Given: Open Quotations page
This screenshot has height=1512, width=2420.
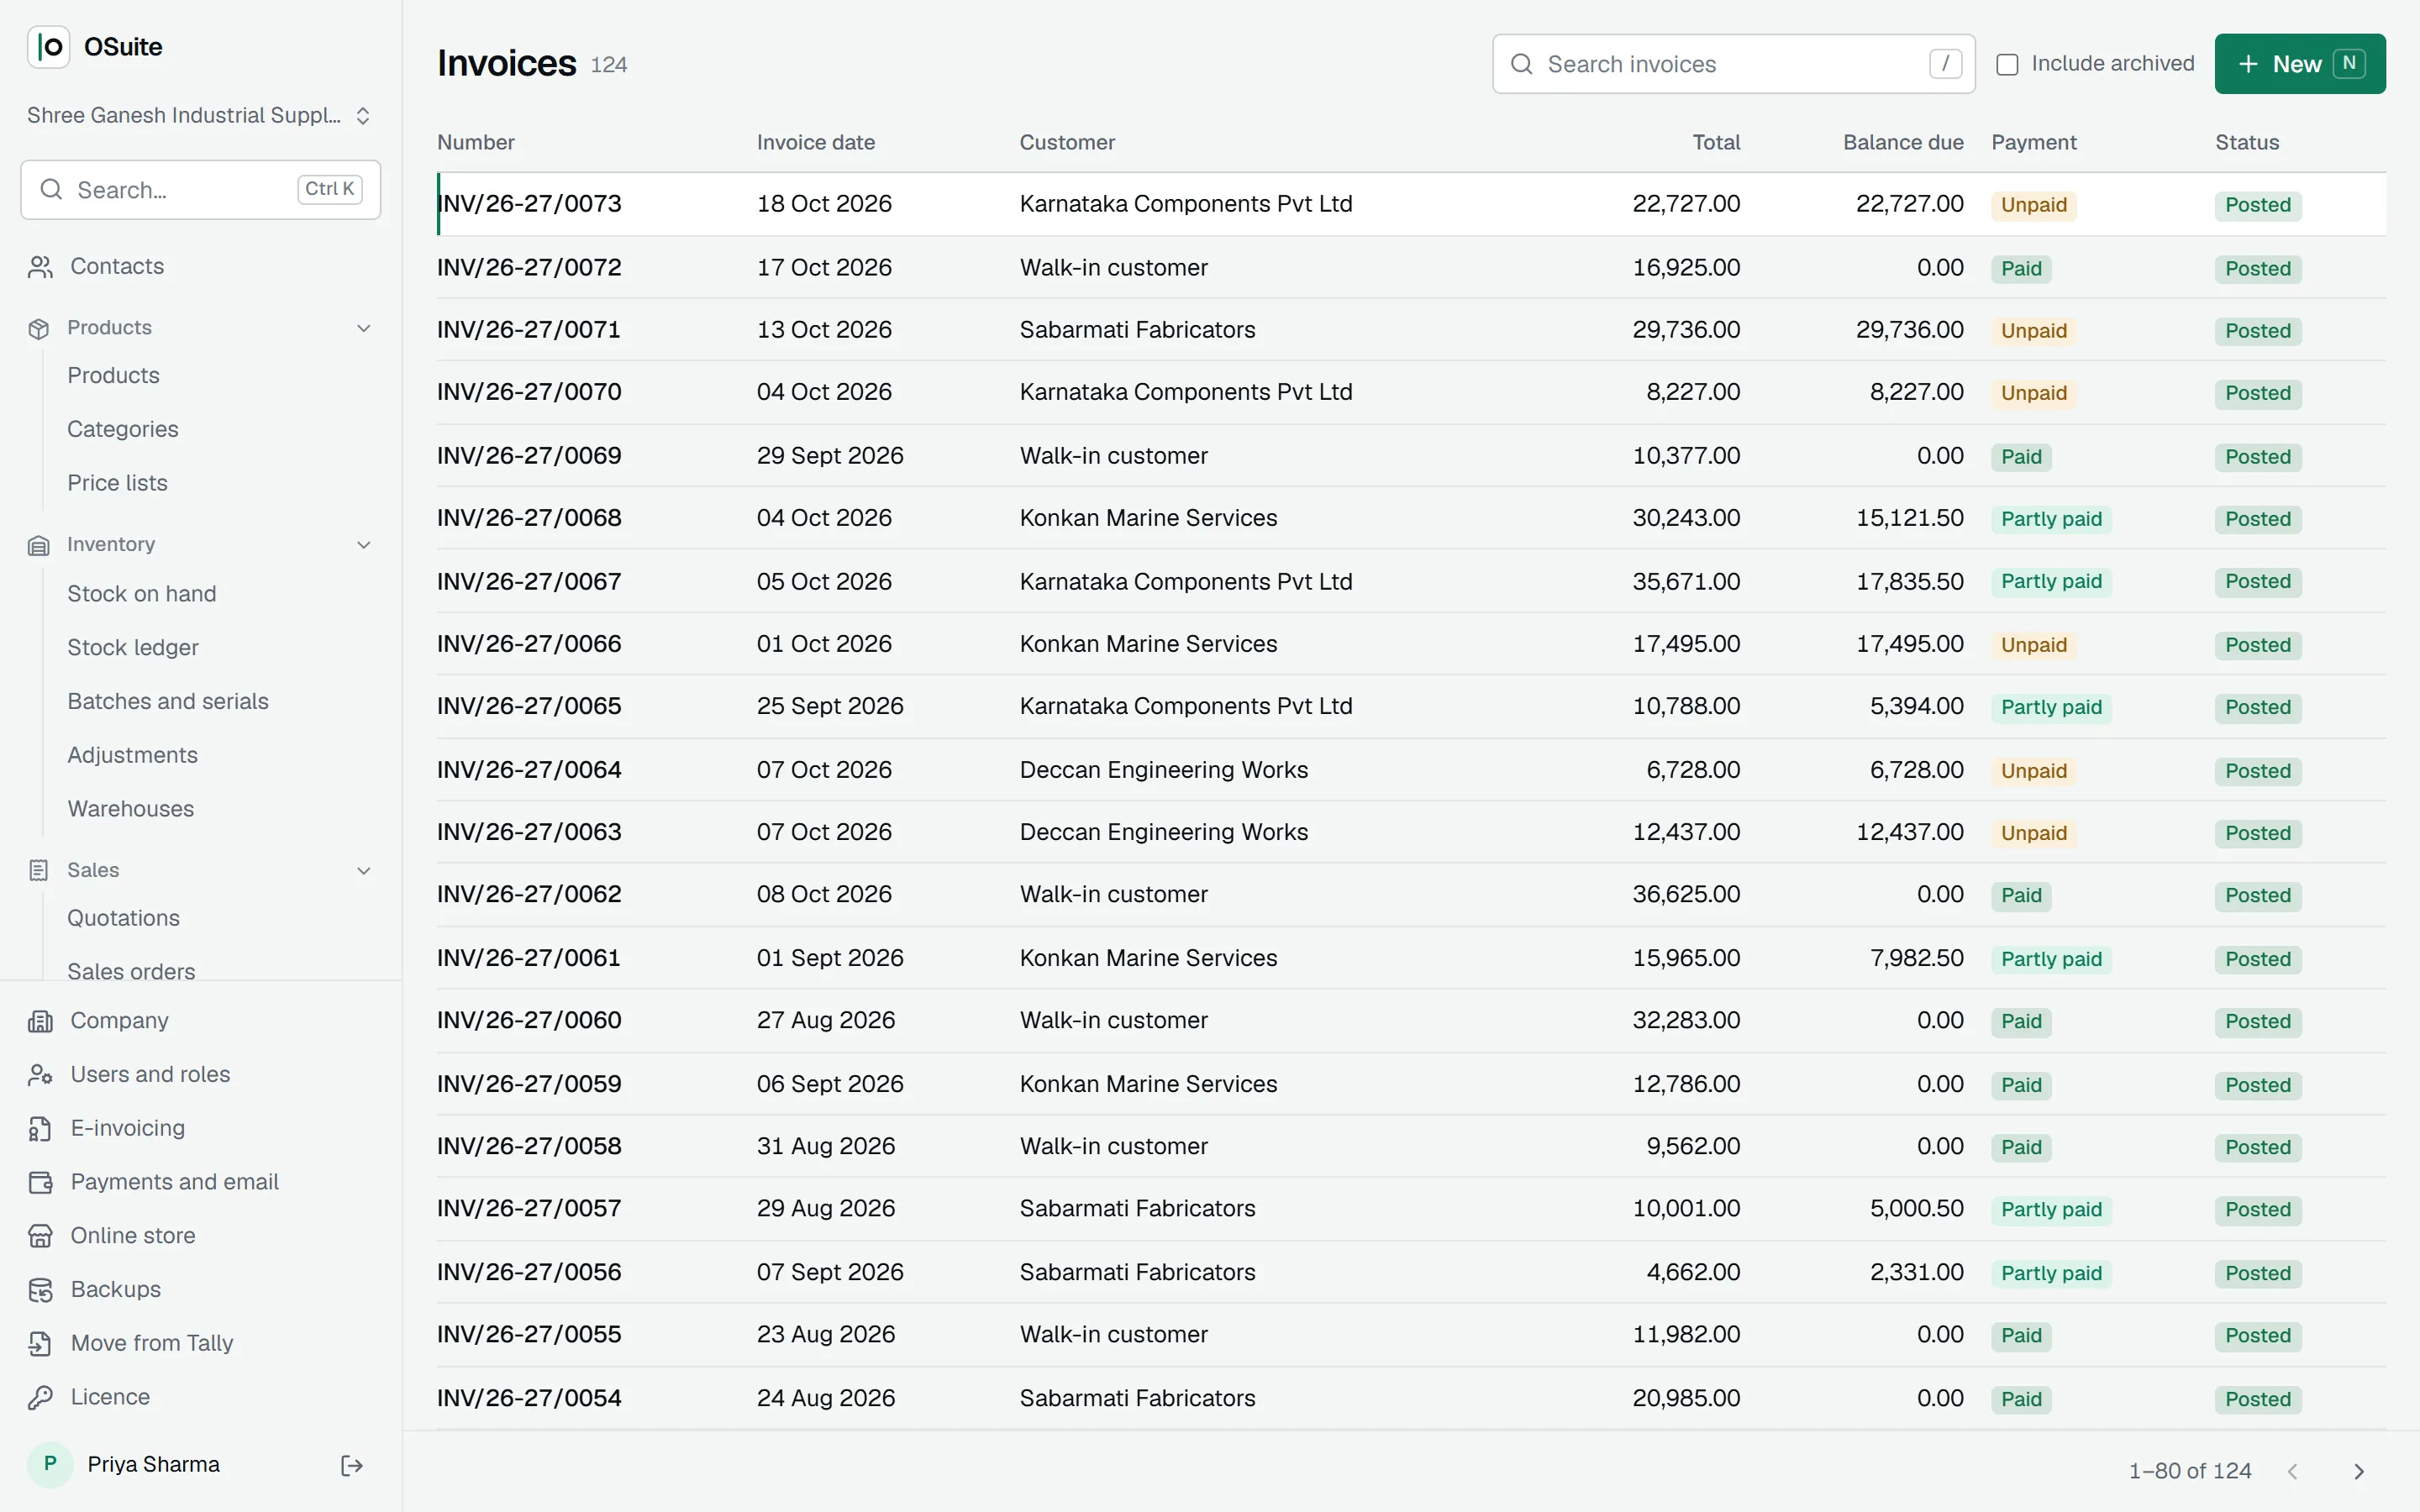Looking at the screenshot, I should [x=124, y=918].
